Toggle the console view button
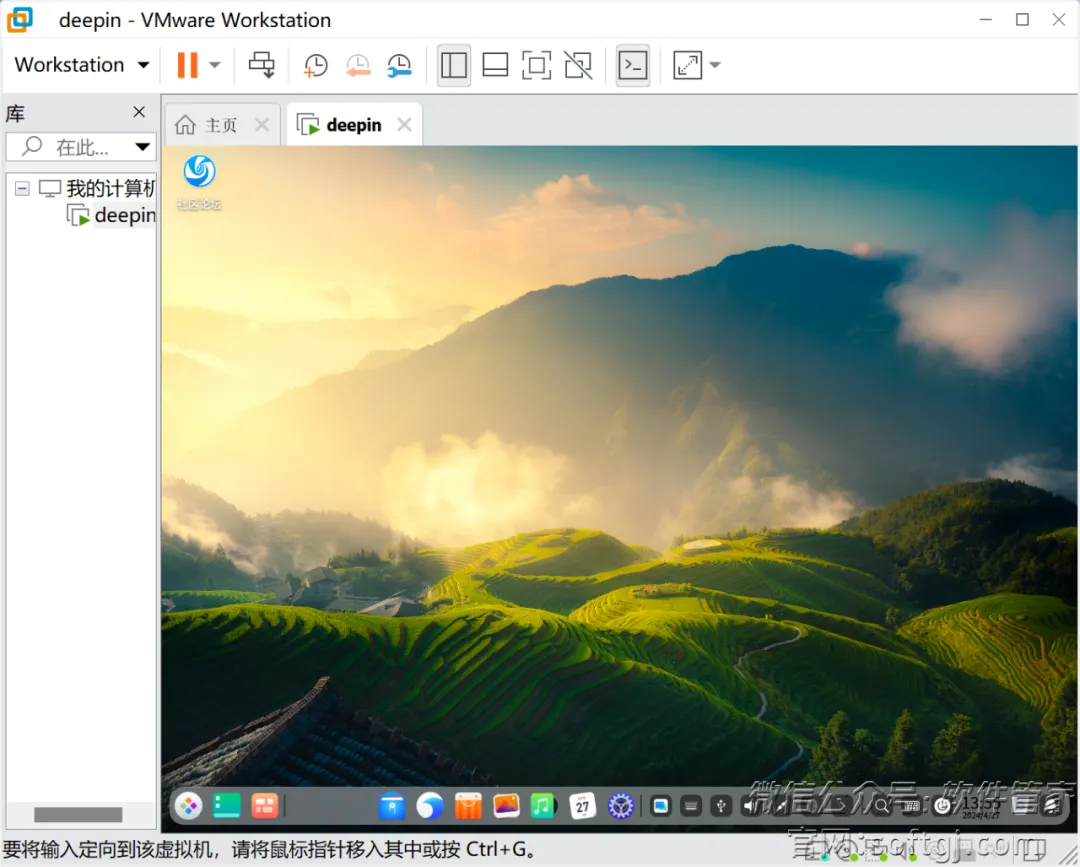The image size is (1080, 867). click(633, 65)
